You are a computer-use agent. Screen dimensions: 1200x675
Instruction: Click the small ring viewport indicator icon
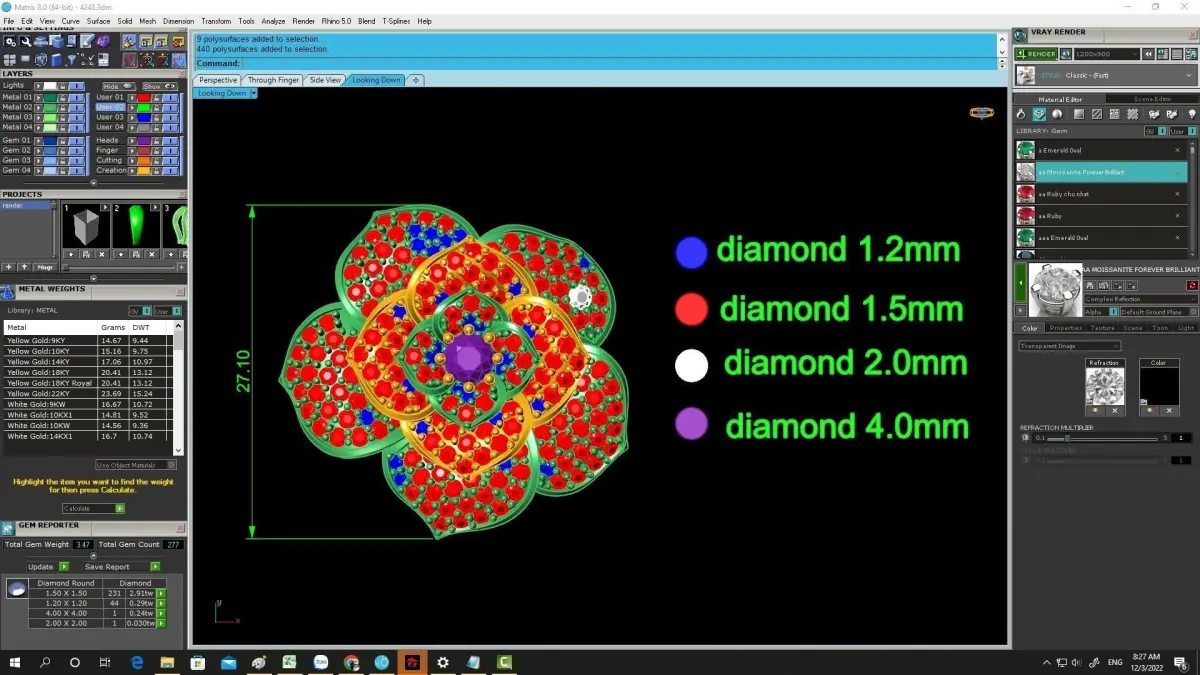pyautogui.click(x=981, y=113)
